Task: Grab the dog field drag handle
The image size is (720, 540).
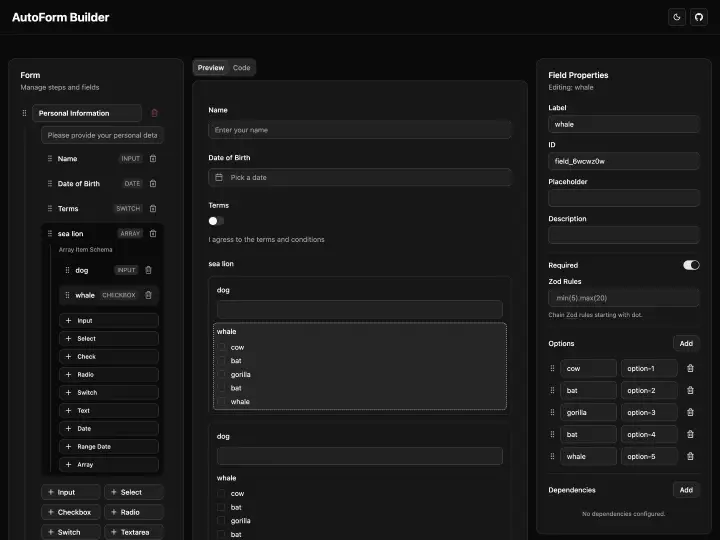Action: tap(68, 270)
